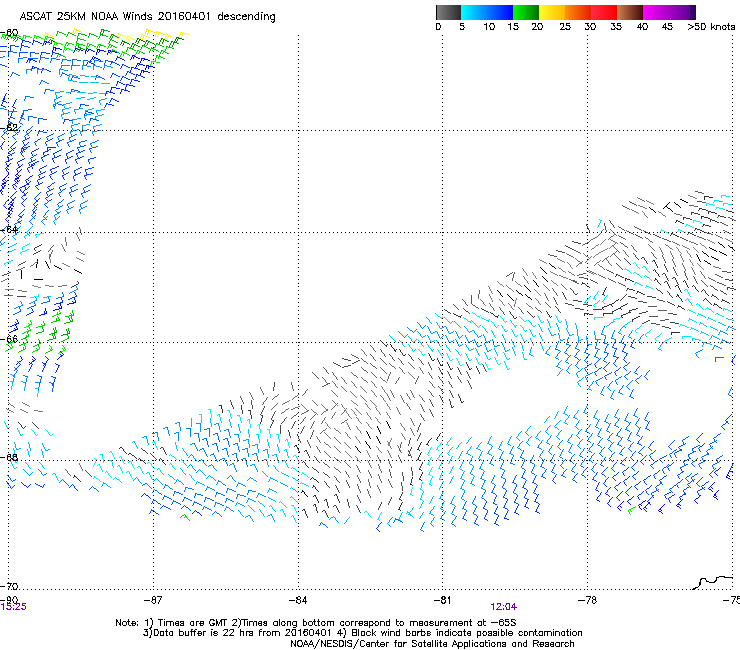Click the longitude label '-87'
The width and height of the screenshot is (740, 650).
tap(153, 600)
